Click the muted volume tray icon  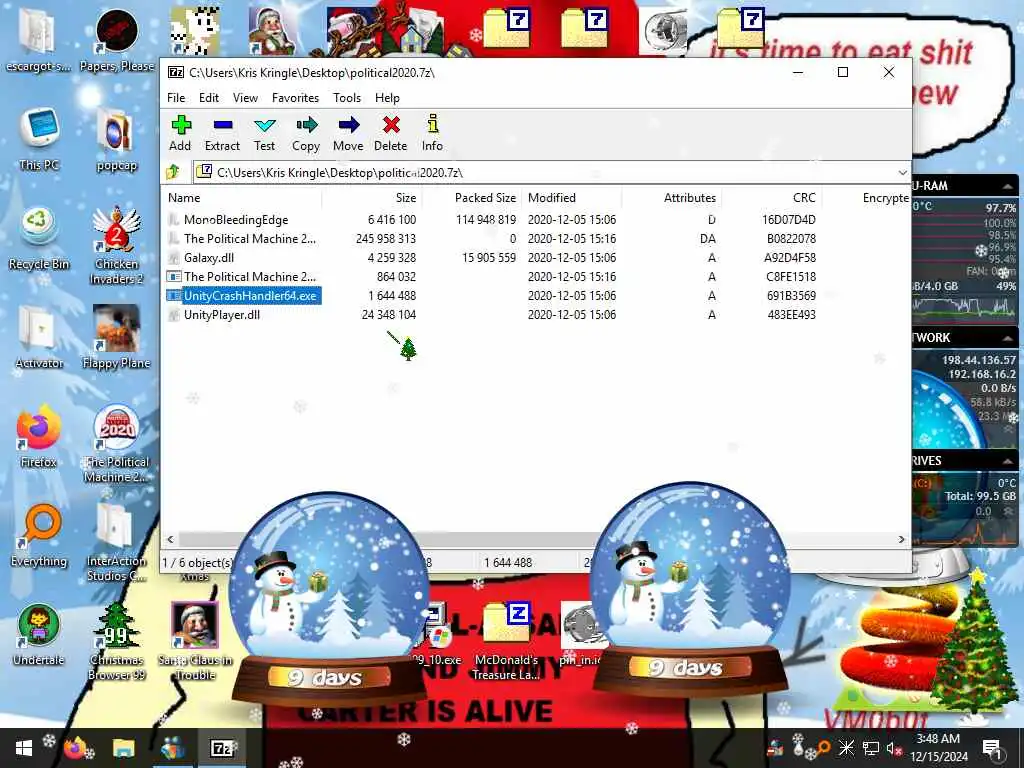pos(893,747)
